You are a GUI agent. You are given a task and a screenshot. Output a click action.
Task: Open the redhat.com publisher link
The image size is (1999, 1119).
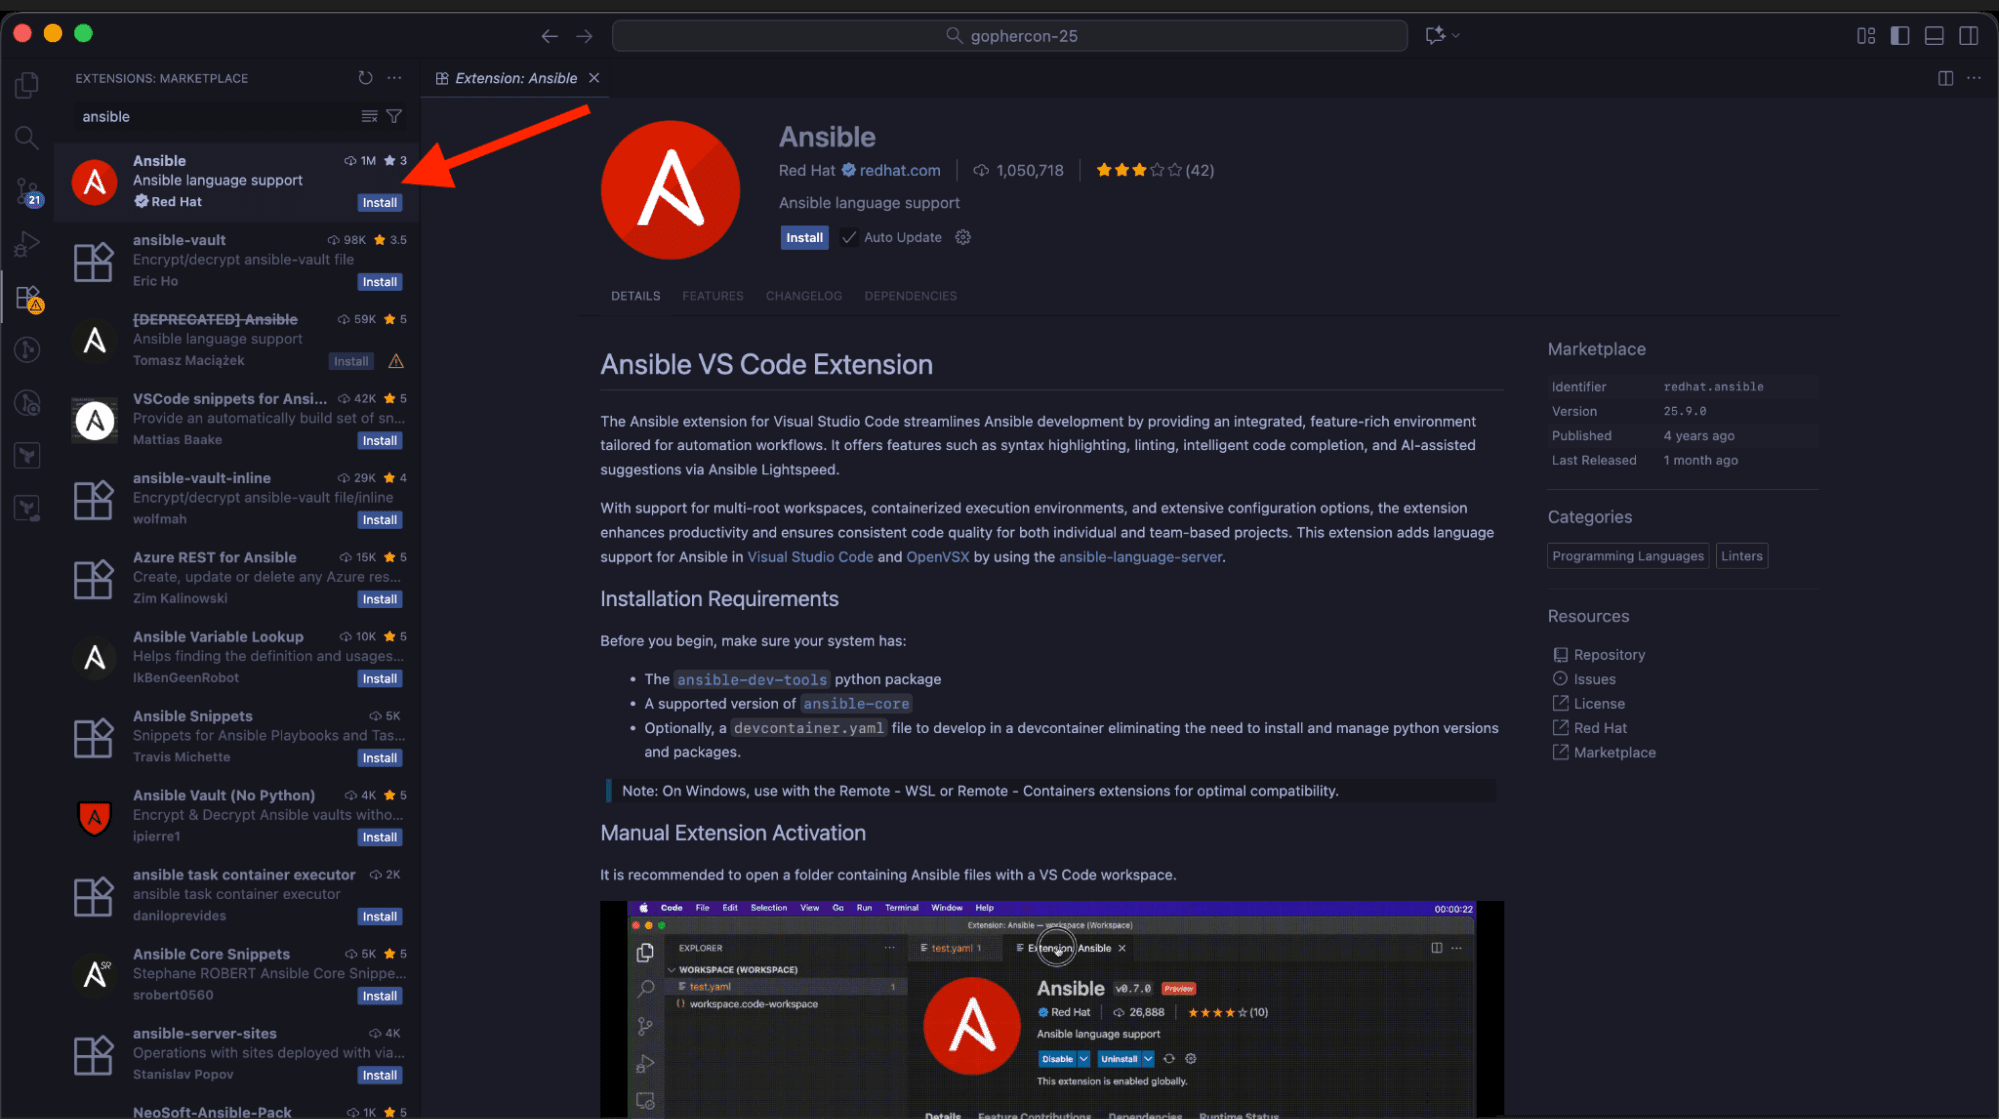point(900,170)
